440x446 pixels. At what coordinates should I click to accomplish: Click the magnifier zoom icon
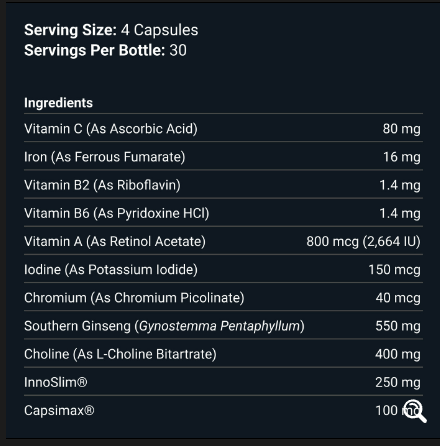[x=415, y=411]
